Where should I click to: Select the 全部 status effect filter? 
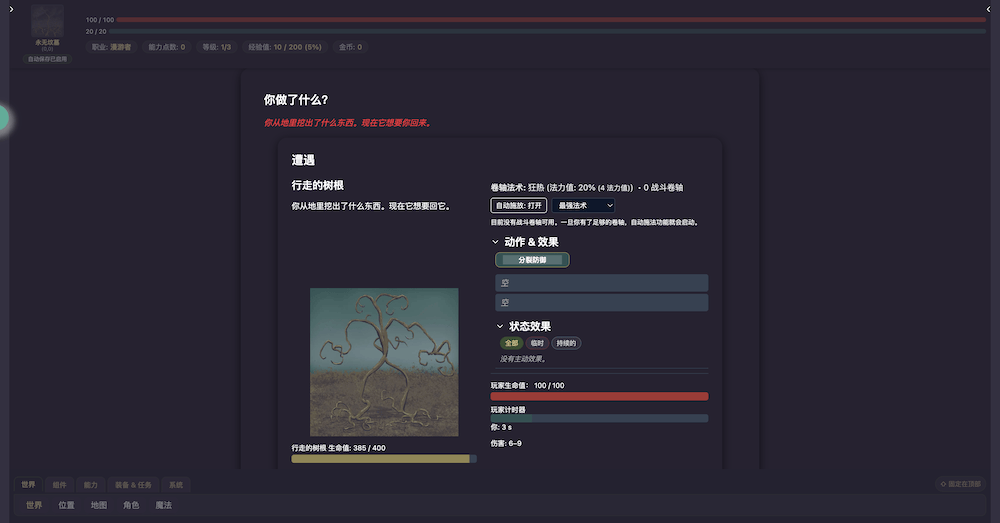511,343
